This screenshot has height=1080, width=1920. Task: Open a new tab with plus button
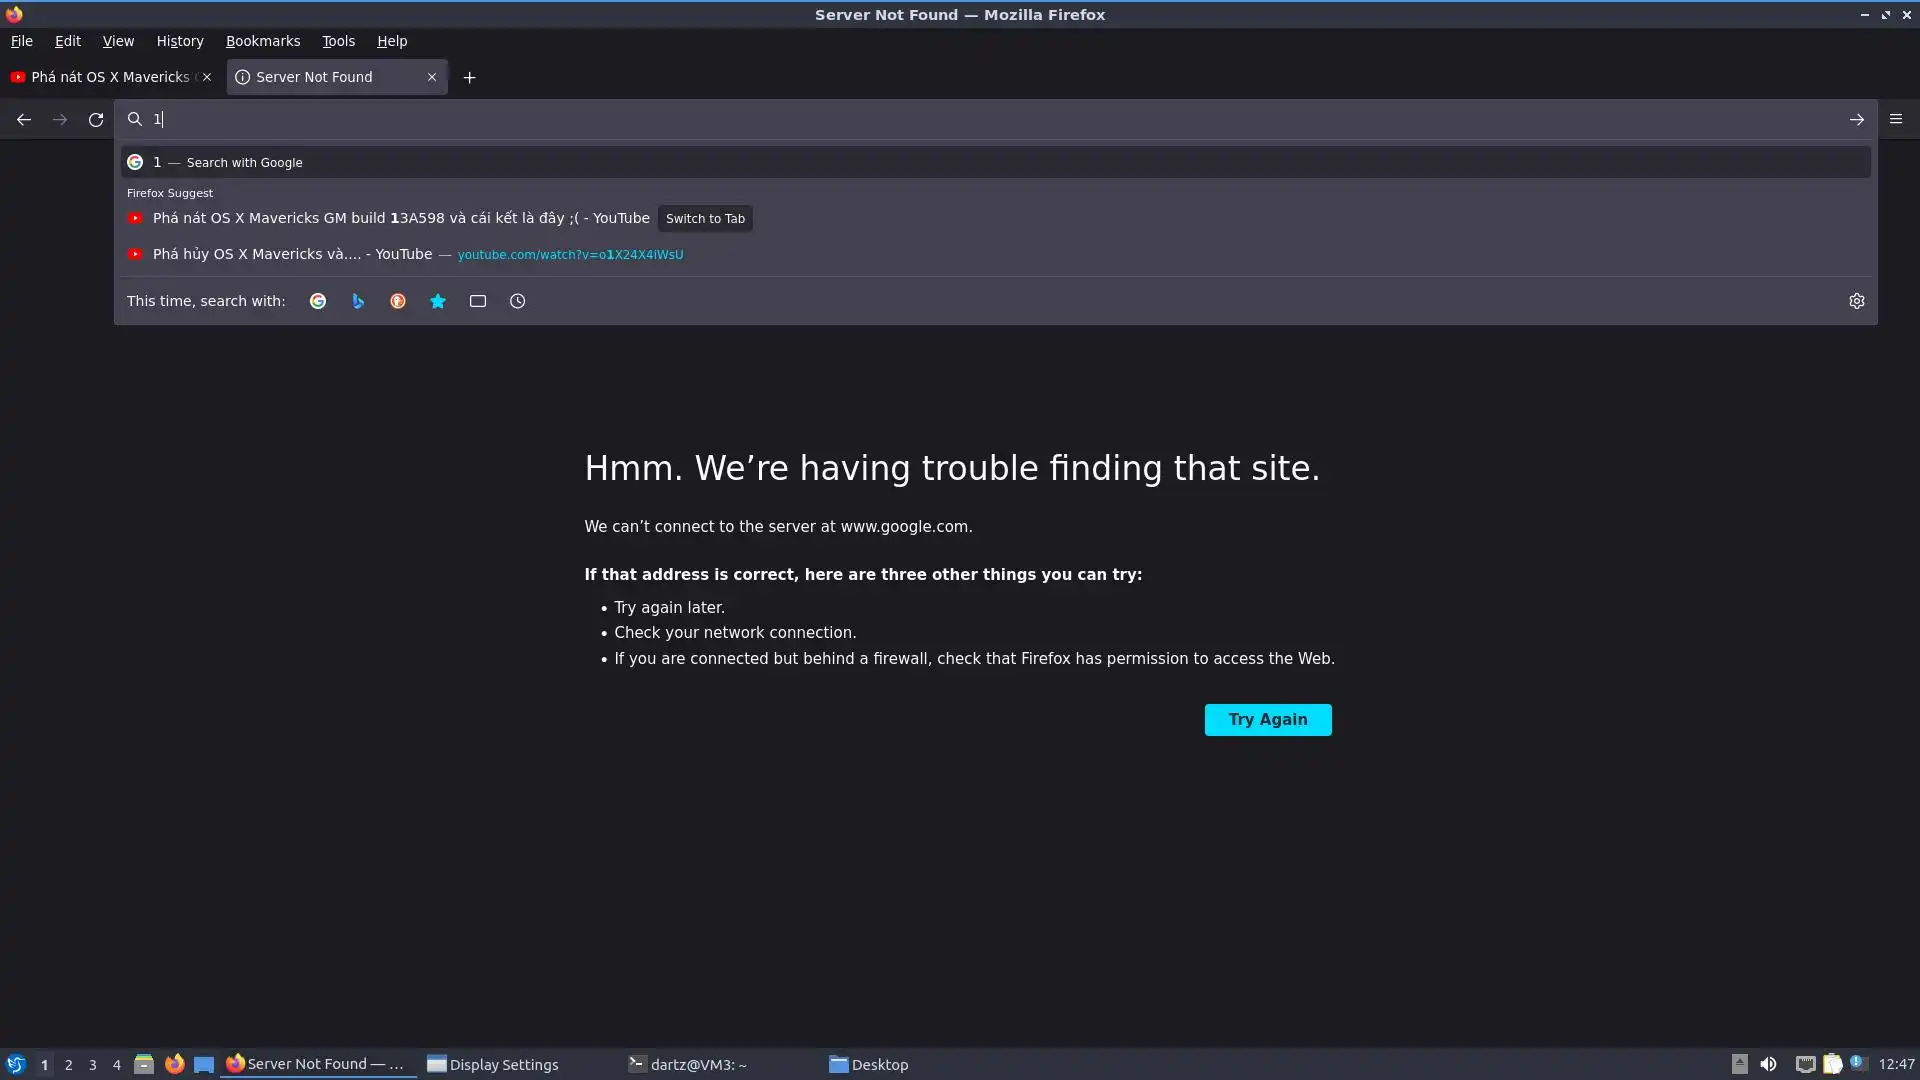click(x=469, y=78)
